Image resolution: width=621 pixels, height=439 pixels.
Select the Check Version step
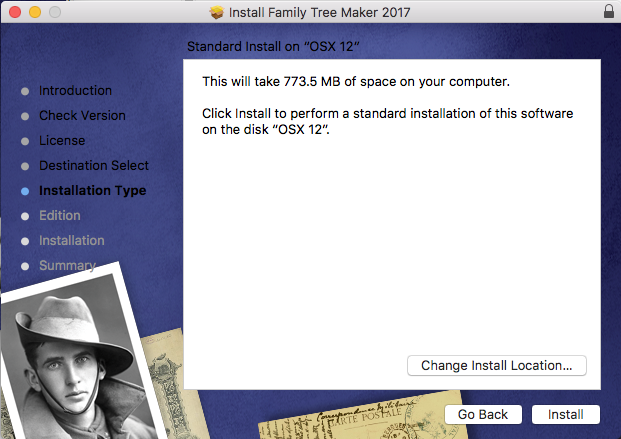click(x=82, y=116)
